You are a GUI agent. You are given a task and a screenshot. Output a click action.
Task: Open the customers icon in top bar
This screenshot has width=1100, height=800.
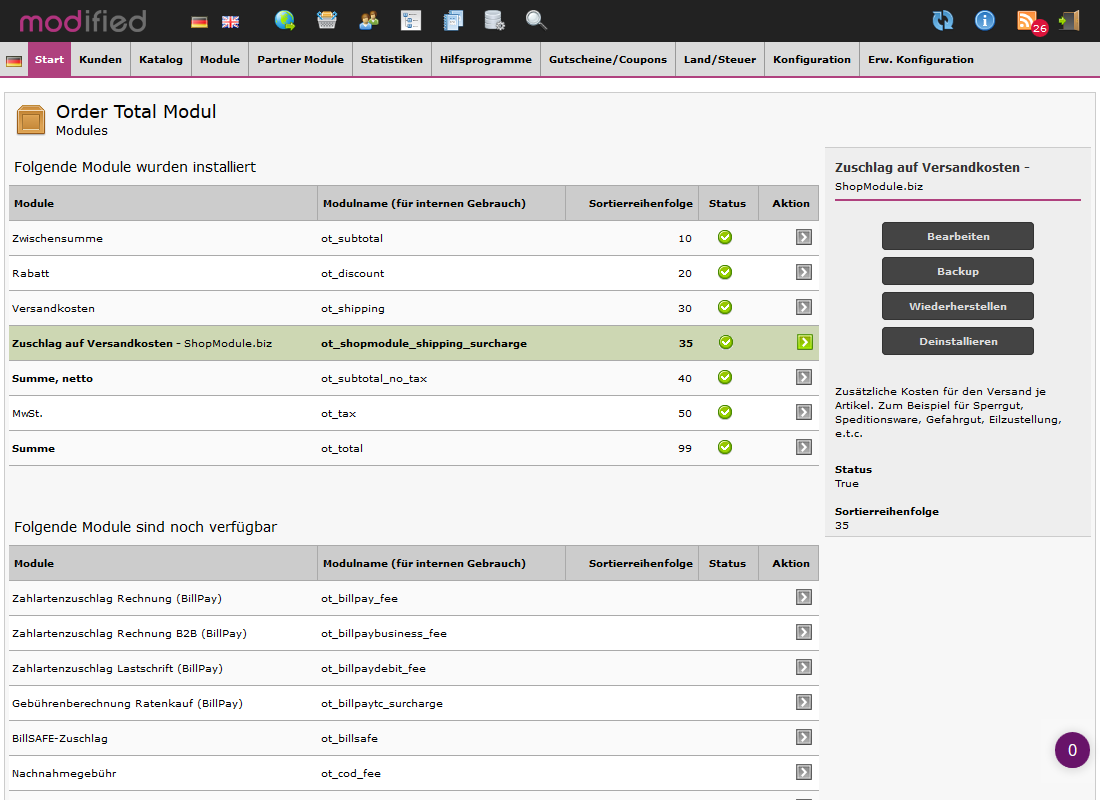(369, 20)
